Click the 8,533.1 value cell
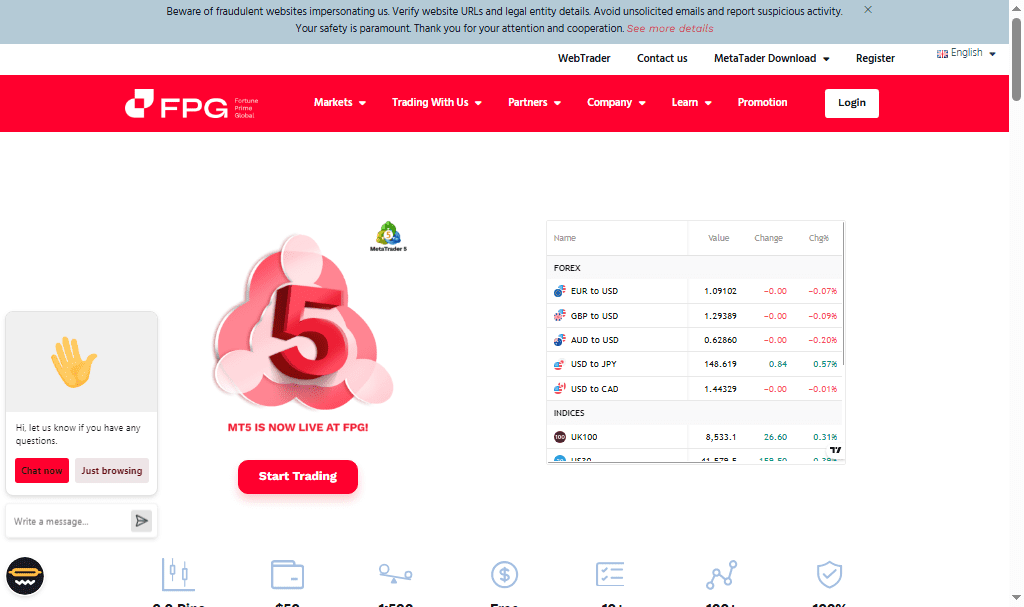 coord(720,437)
